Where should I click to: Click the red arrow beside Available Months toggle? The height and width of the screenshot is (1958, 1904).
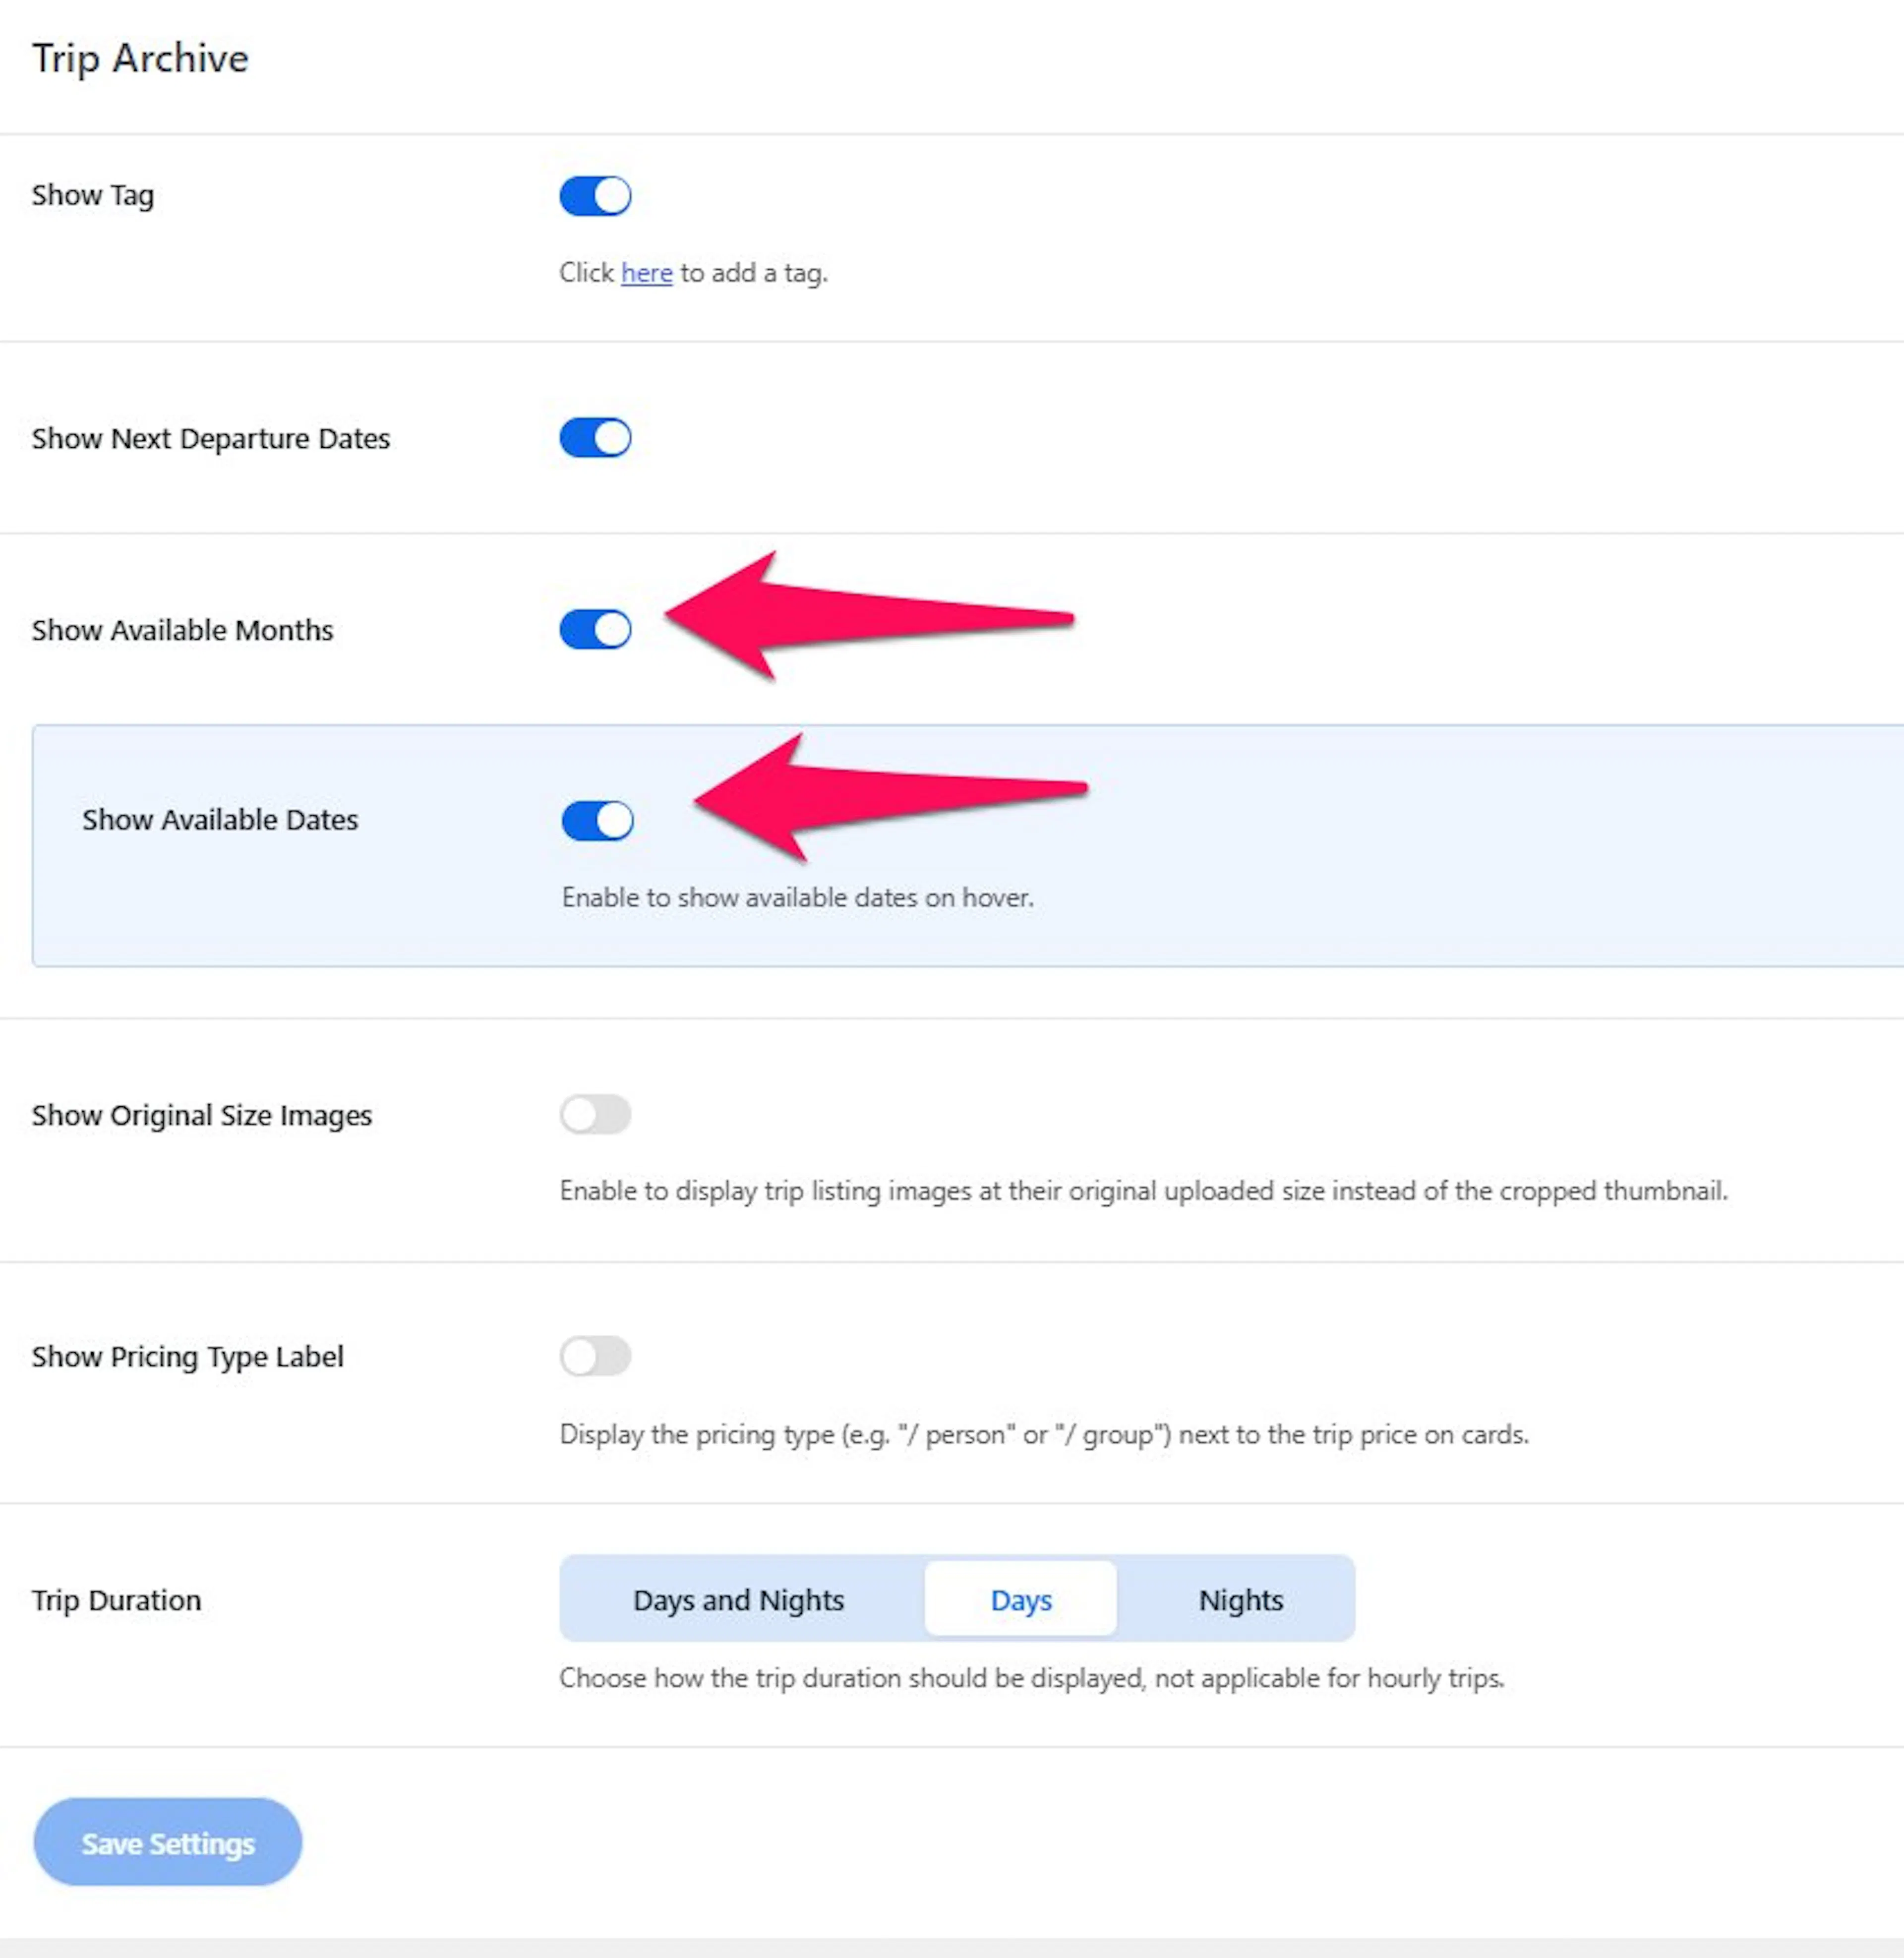868,615
